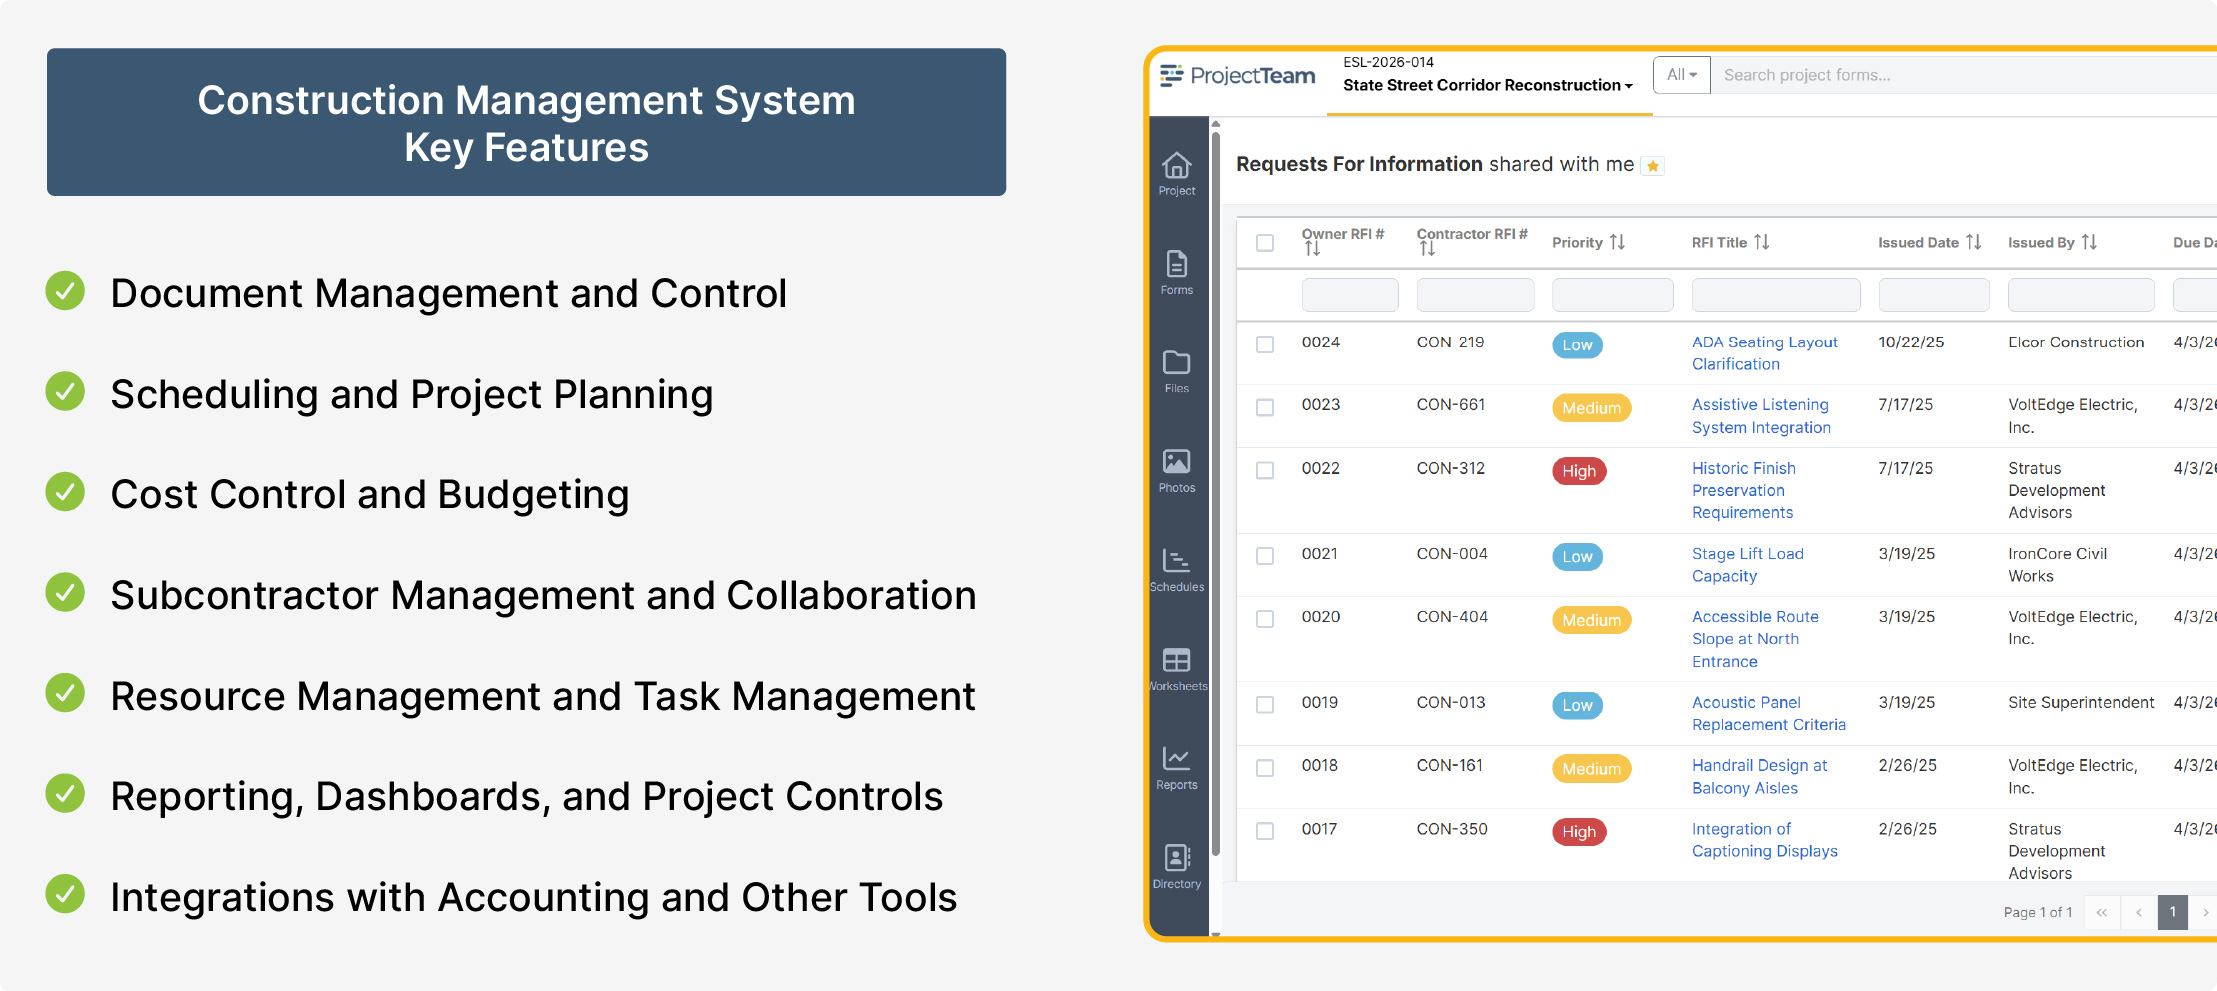Check the select-all checkbox in table header
This screenshot has height=991, width=2217.
pyautogui.click(x=1264, y=242)
